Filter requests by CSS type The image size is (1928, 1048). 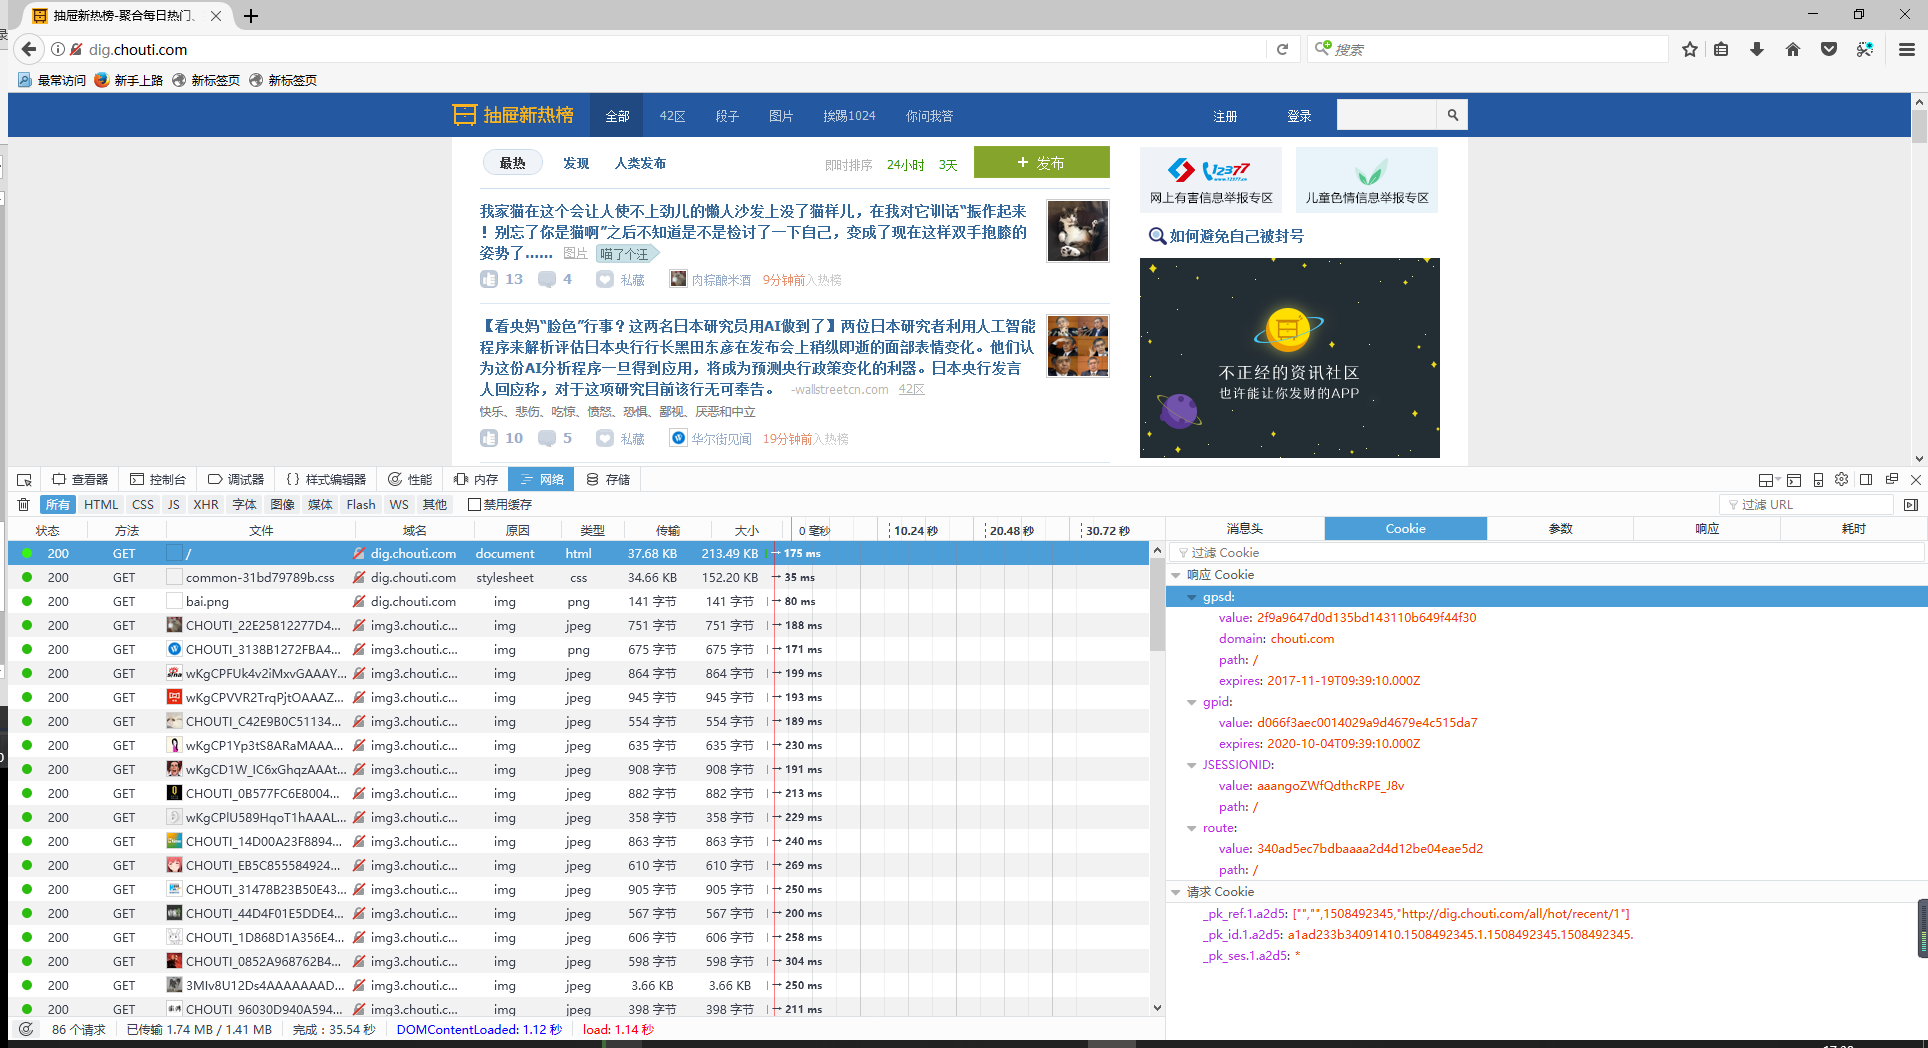[143, 505]
